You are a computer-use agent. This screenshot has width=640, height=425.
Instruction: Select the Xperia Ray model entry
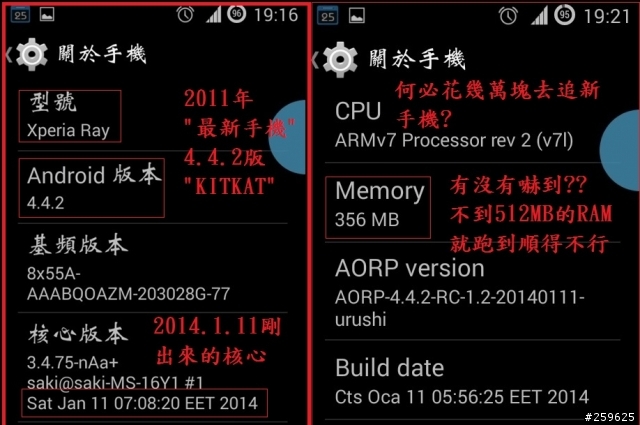click(153, 116)
